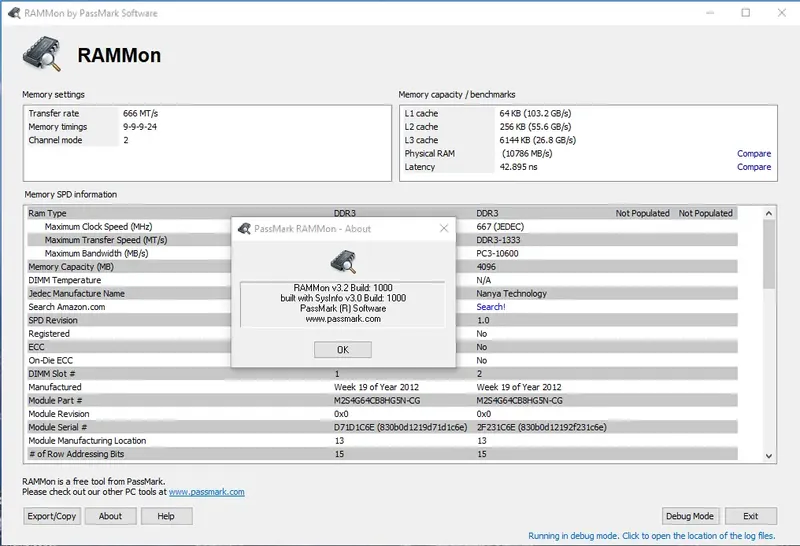
Task: Click OK in the About dialog
Action: coord(343,350)
